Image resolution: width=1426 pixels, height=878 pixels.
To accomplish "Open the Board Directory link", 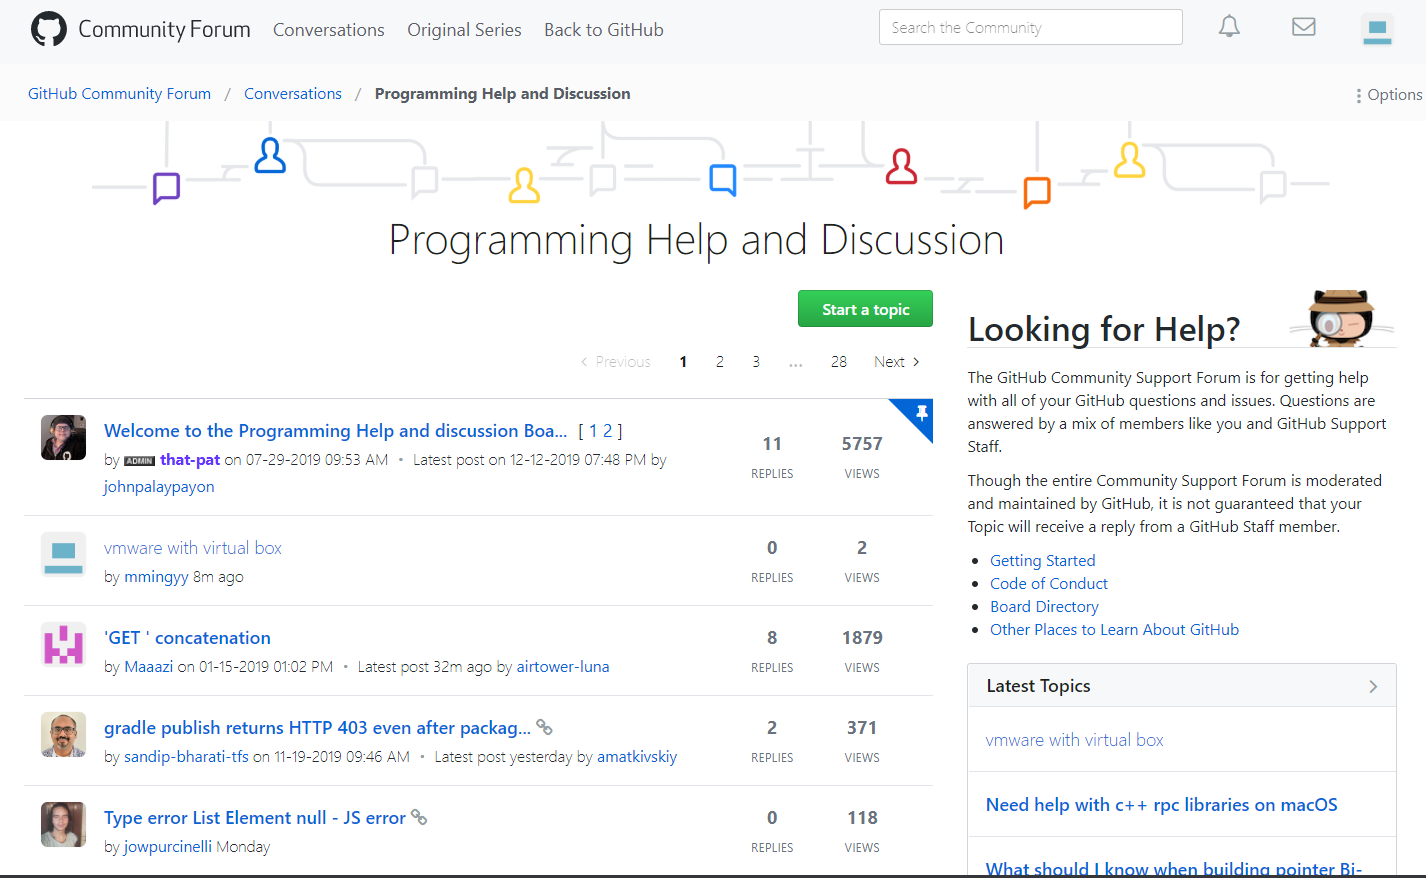I will pyautogui.click(x=1044, y=607).
